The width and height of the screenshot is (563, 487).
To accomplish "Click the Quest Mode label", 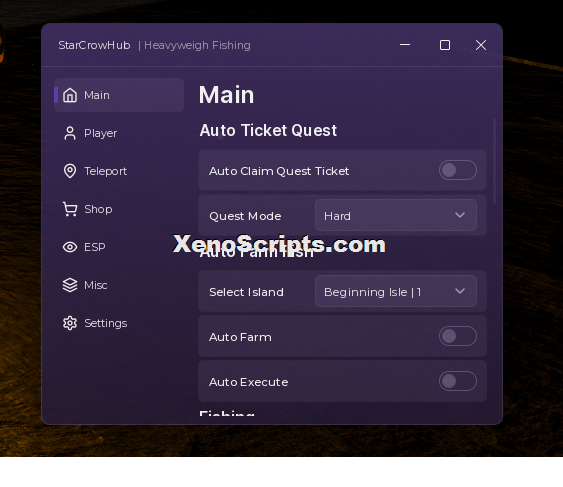I will (x=245, y=216).
